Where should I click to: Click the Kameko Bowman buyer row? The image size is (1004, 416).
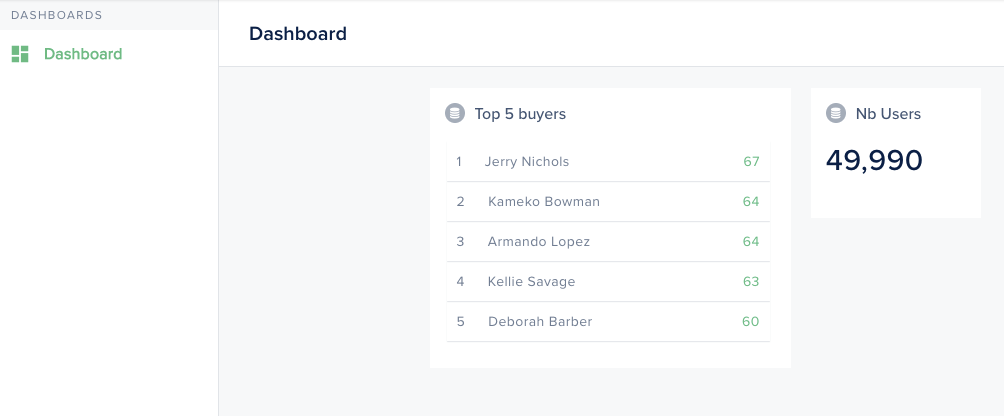pyautogui.click(x=608, y=202)
